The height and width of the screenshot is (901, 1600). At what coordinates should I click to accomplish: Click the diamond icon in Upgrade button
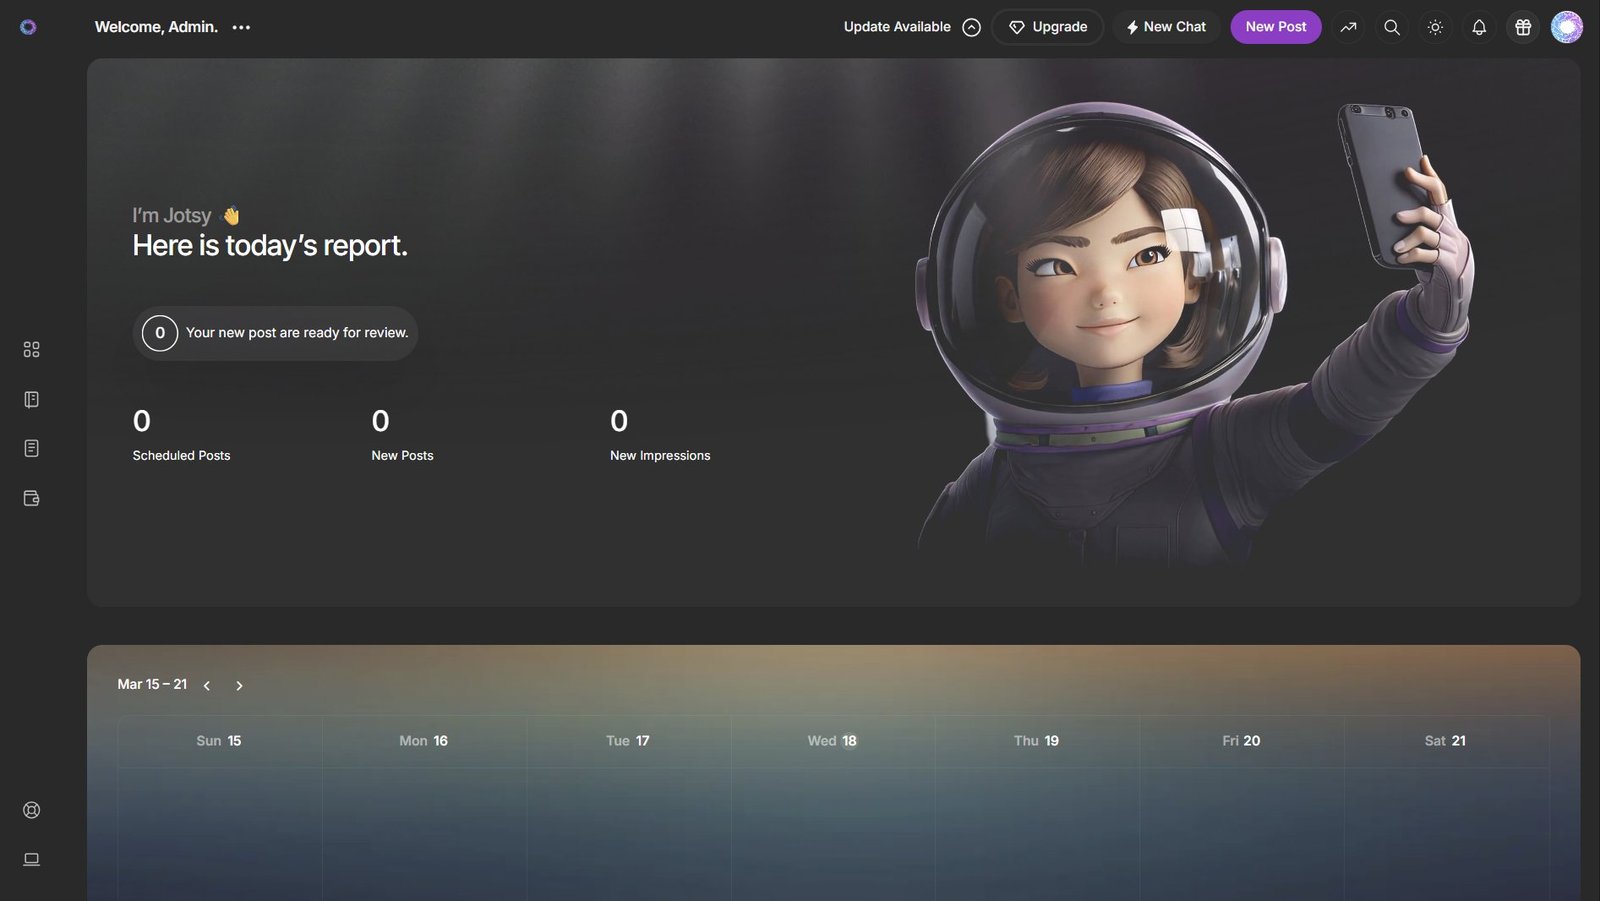1016,27
